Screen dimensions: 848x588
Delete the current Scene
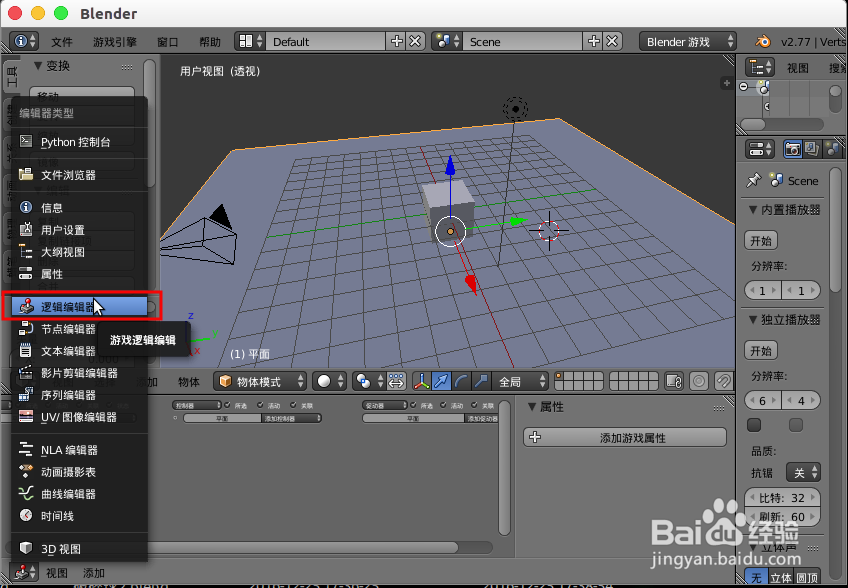612,41
